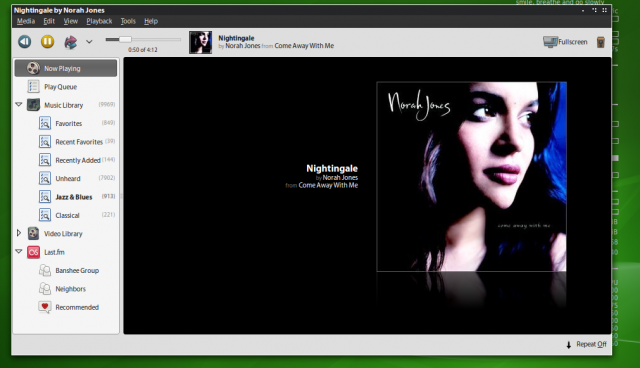Click the Previous track button
The image size is (640, 368).
click(24, 42)
